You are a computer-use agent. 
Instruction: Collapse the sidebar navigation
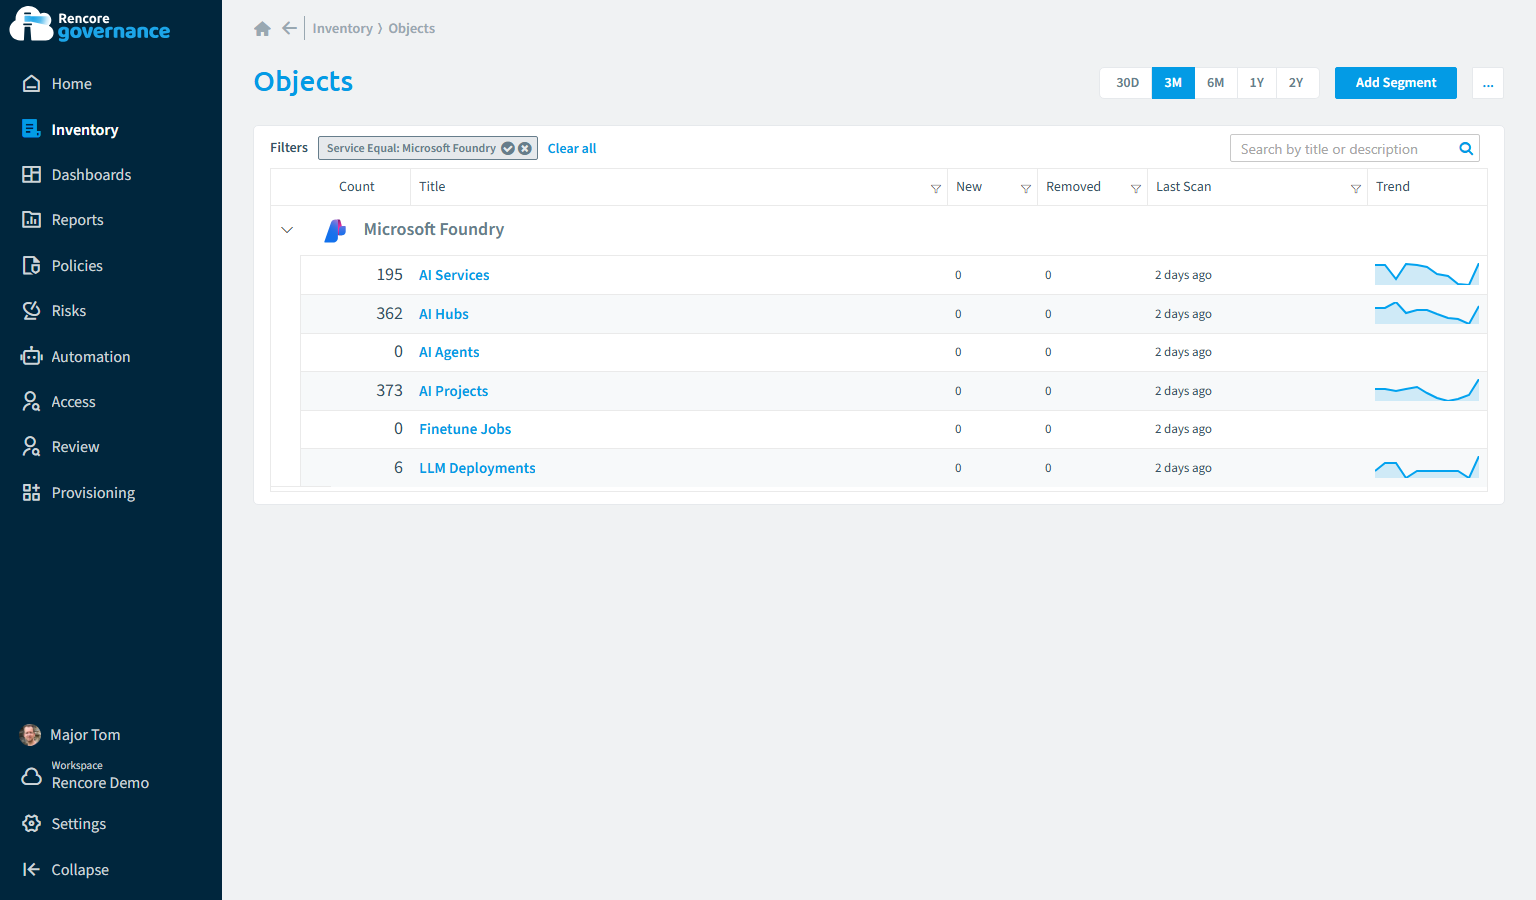[x=66, y=870]
